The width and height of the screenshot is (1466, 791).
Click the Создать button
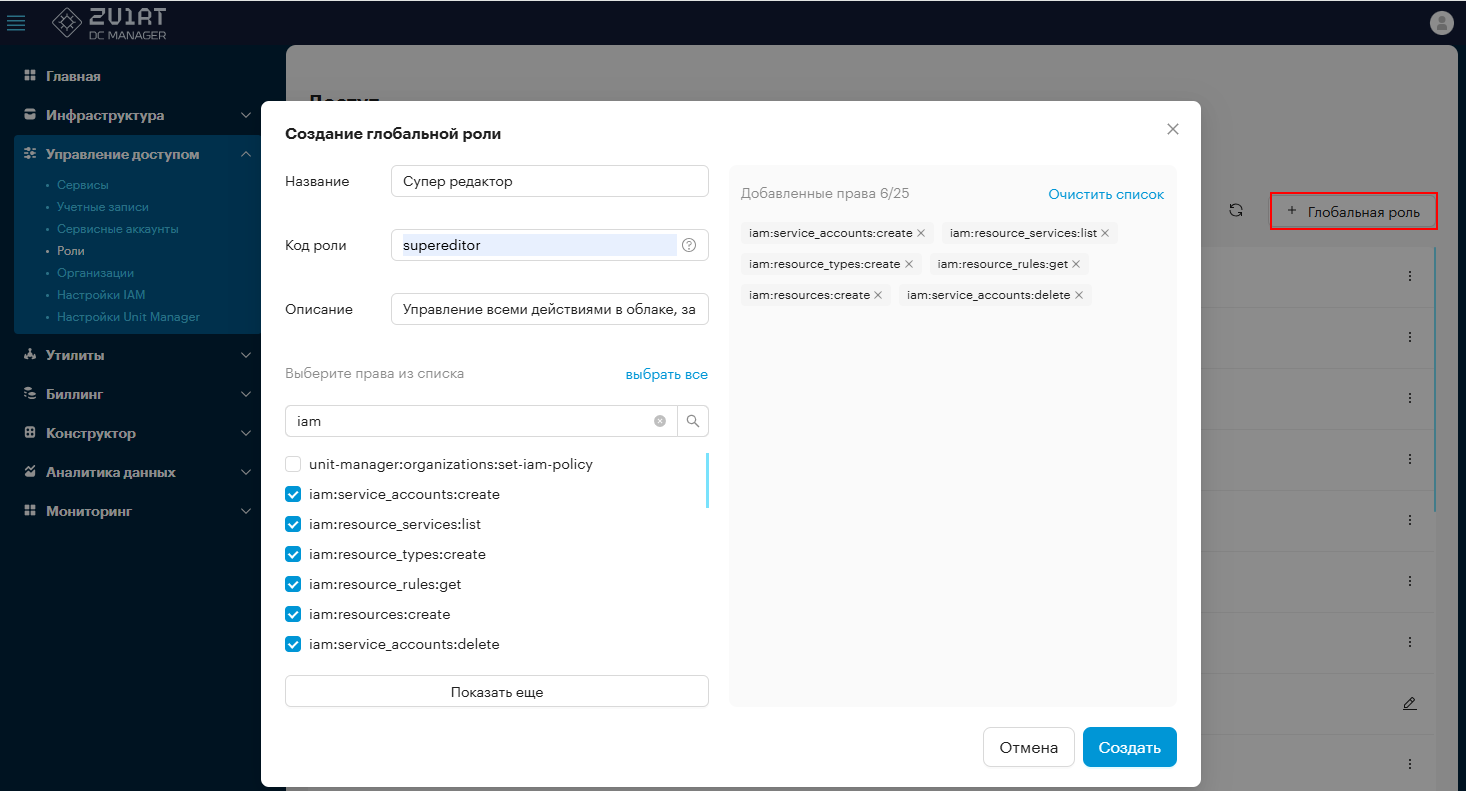click(x=1130, y=747)
